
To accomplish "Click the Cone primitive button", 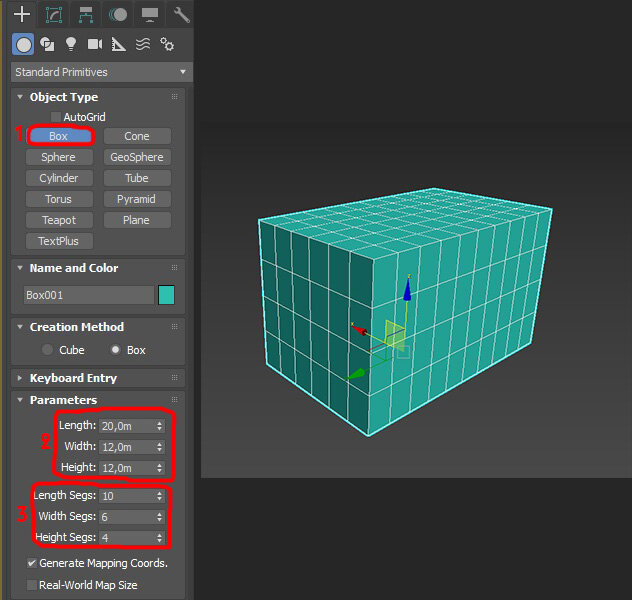I will (x=137, y=136).
